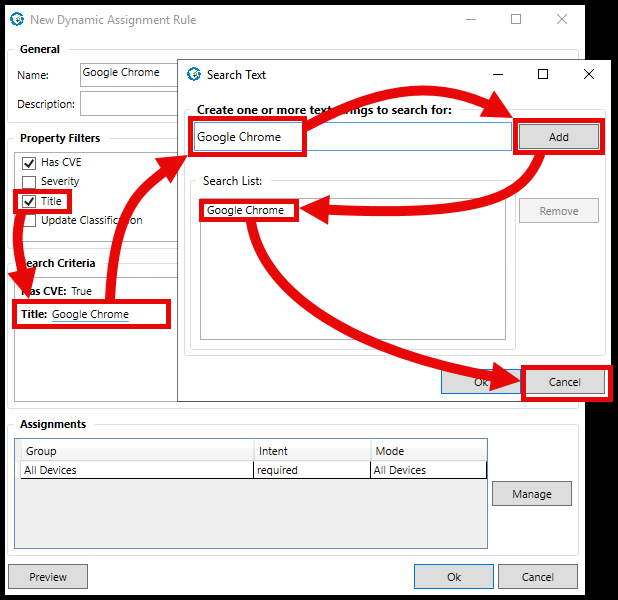The width and height of the screenshot is (618, 600).
Task: Toggle the Title property filter checkbox
Action: [29, 201]
